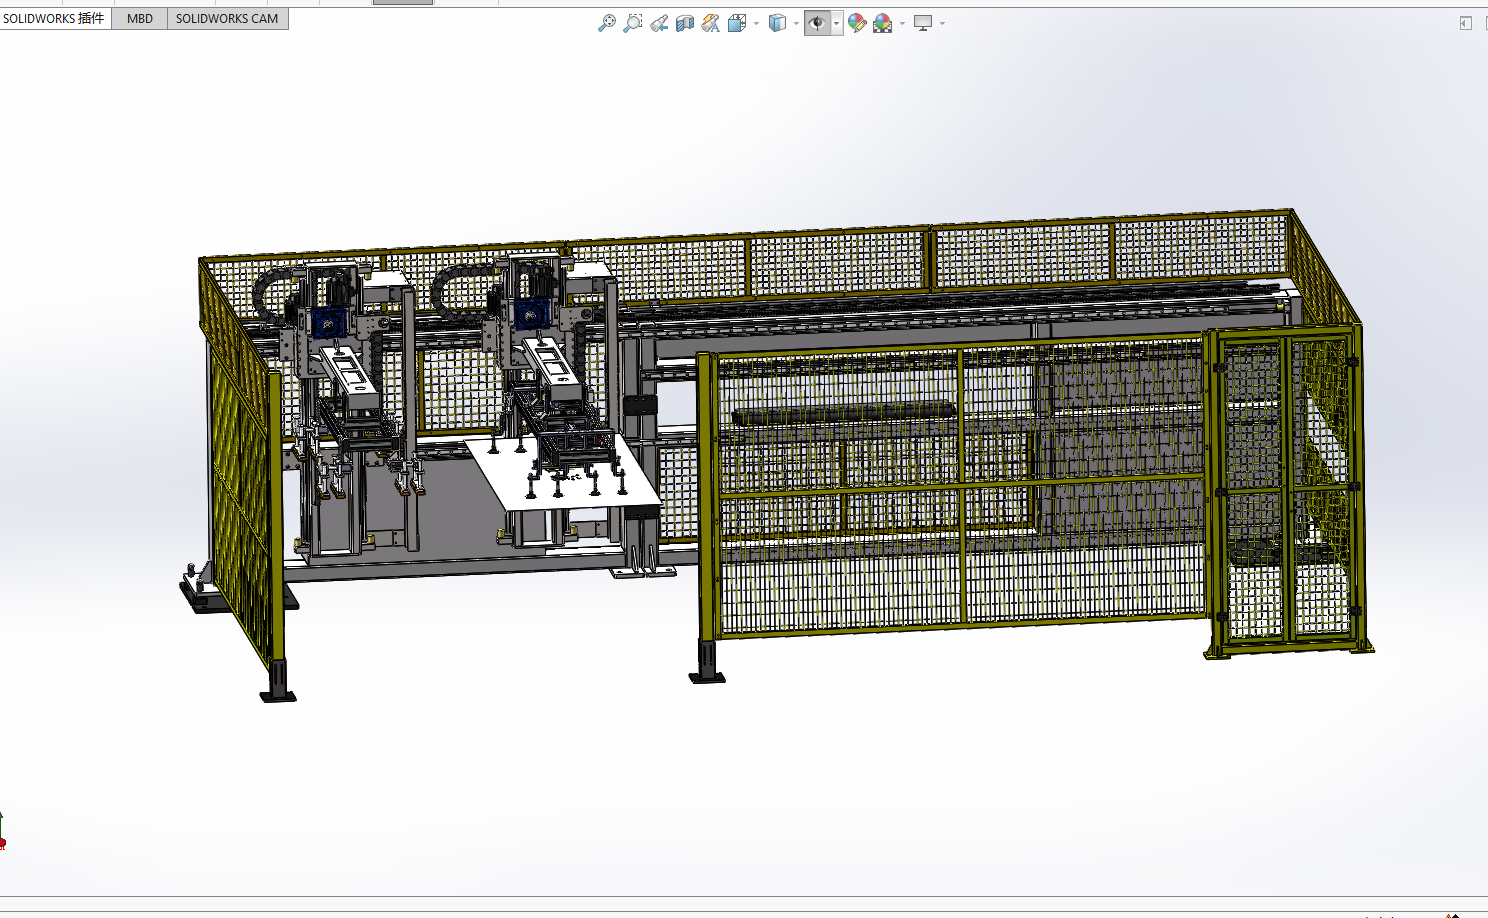Click the Apply Scene icon

[x=882, y=23]
